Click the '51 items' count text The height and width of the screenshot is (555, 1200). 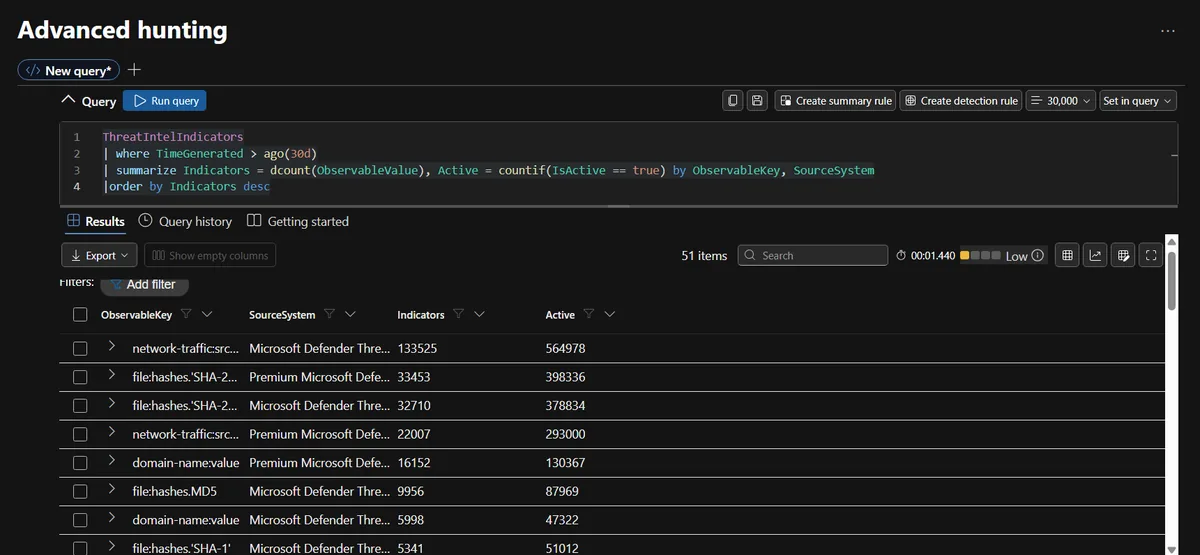[x=704, y=256]
